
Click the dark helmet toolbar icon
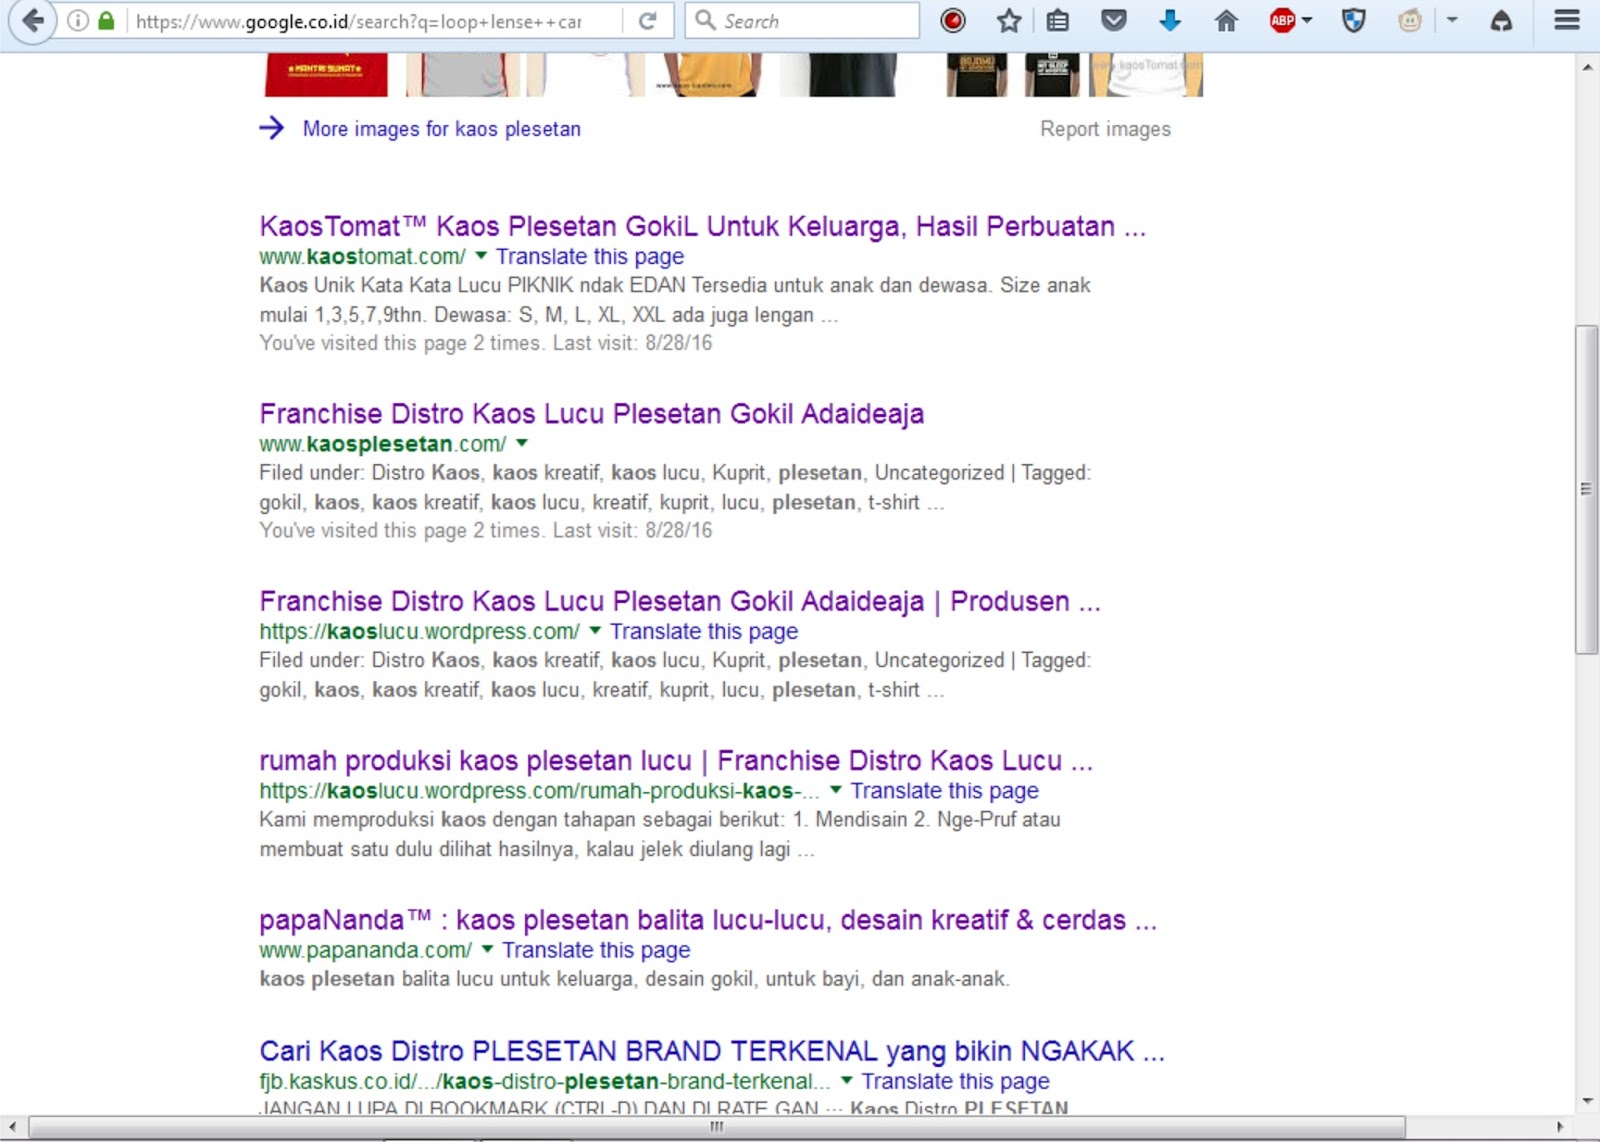(1501, 20)
